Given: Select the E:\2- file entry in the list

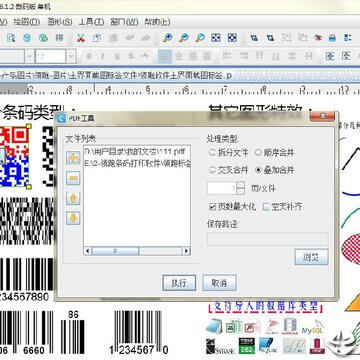Looking at the screenshot, I should coord(138,164).
